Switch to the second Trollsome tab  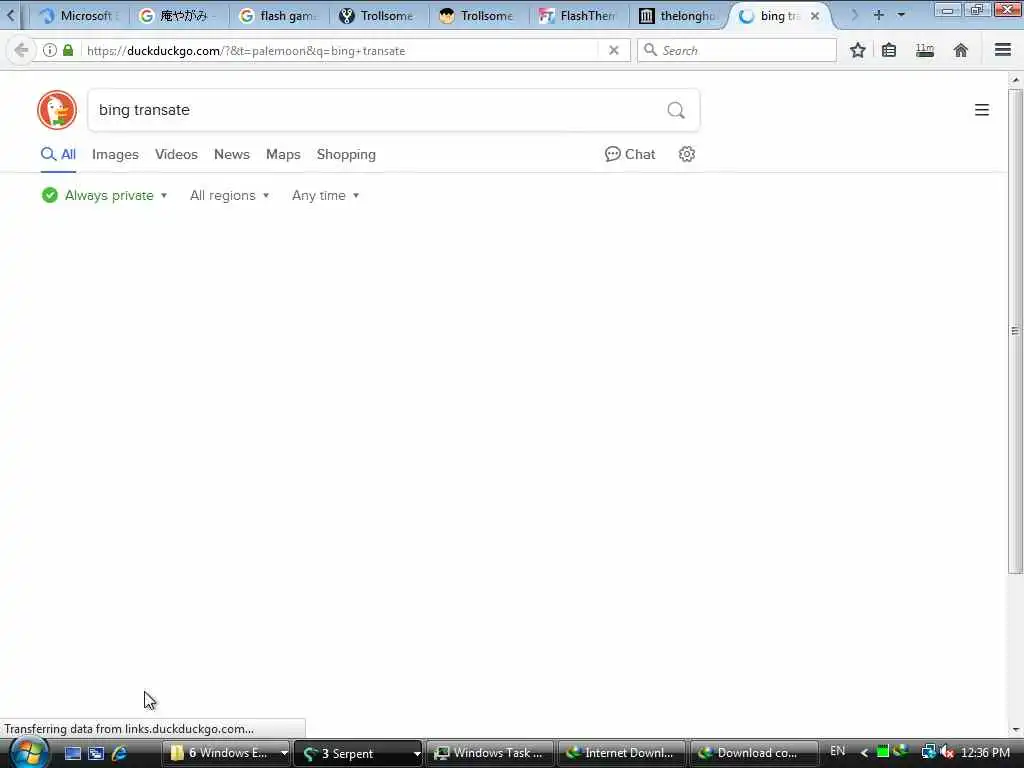(480, 16)
